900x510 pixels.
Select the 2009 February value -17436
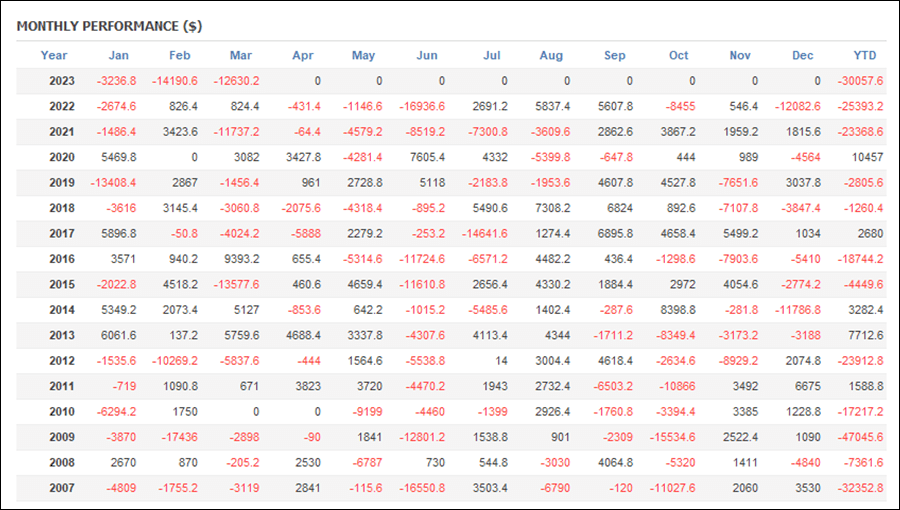[179, 437]
